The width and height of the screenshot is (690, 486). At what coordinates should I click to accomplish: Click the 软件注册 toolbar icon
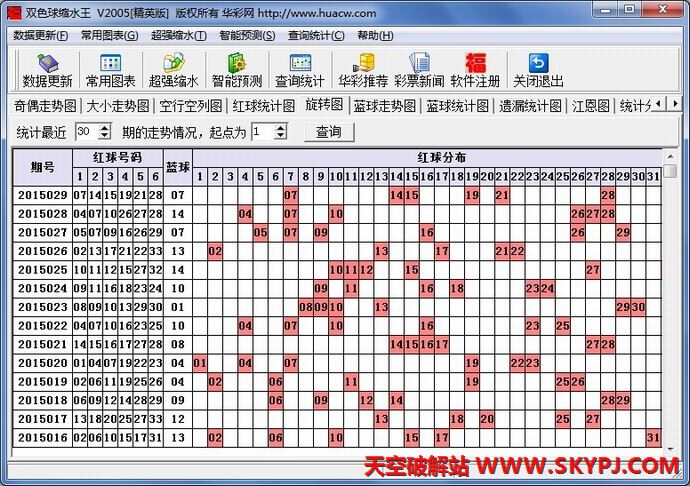[475, 70]
